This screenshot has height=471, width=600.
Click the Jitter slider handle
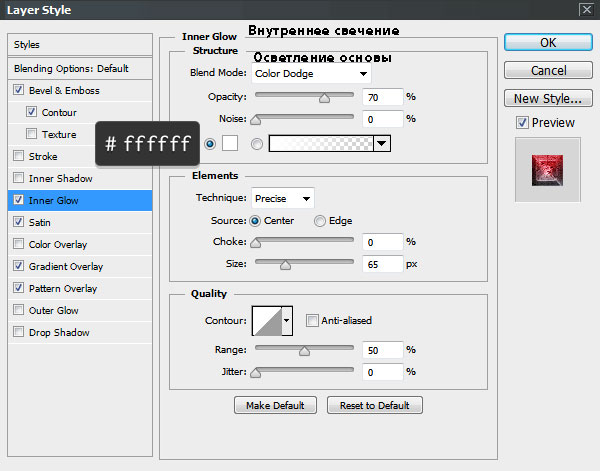tap(255, 373)
